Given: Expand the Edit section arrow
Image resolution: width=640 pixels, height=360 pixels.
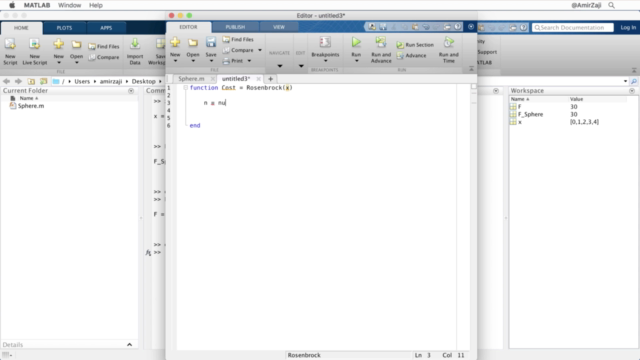Looking at the screenshot, I should 301,66.
